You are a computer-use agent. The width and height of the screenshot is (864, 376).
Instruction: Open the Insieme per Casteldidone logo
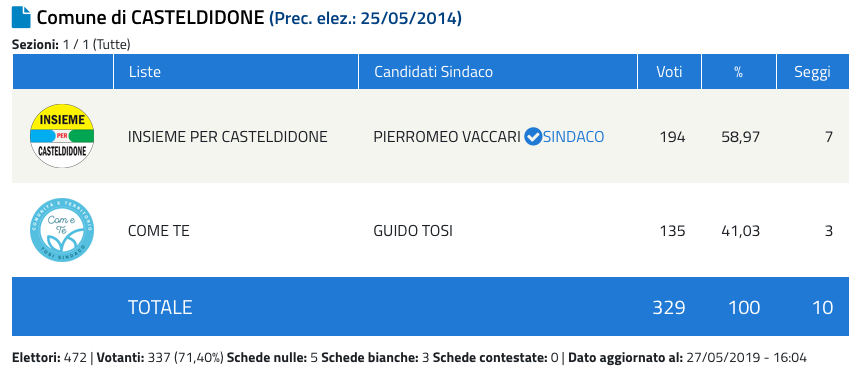[x=62, y=136]
